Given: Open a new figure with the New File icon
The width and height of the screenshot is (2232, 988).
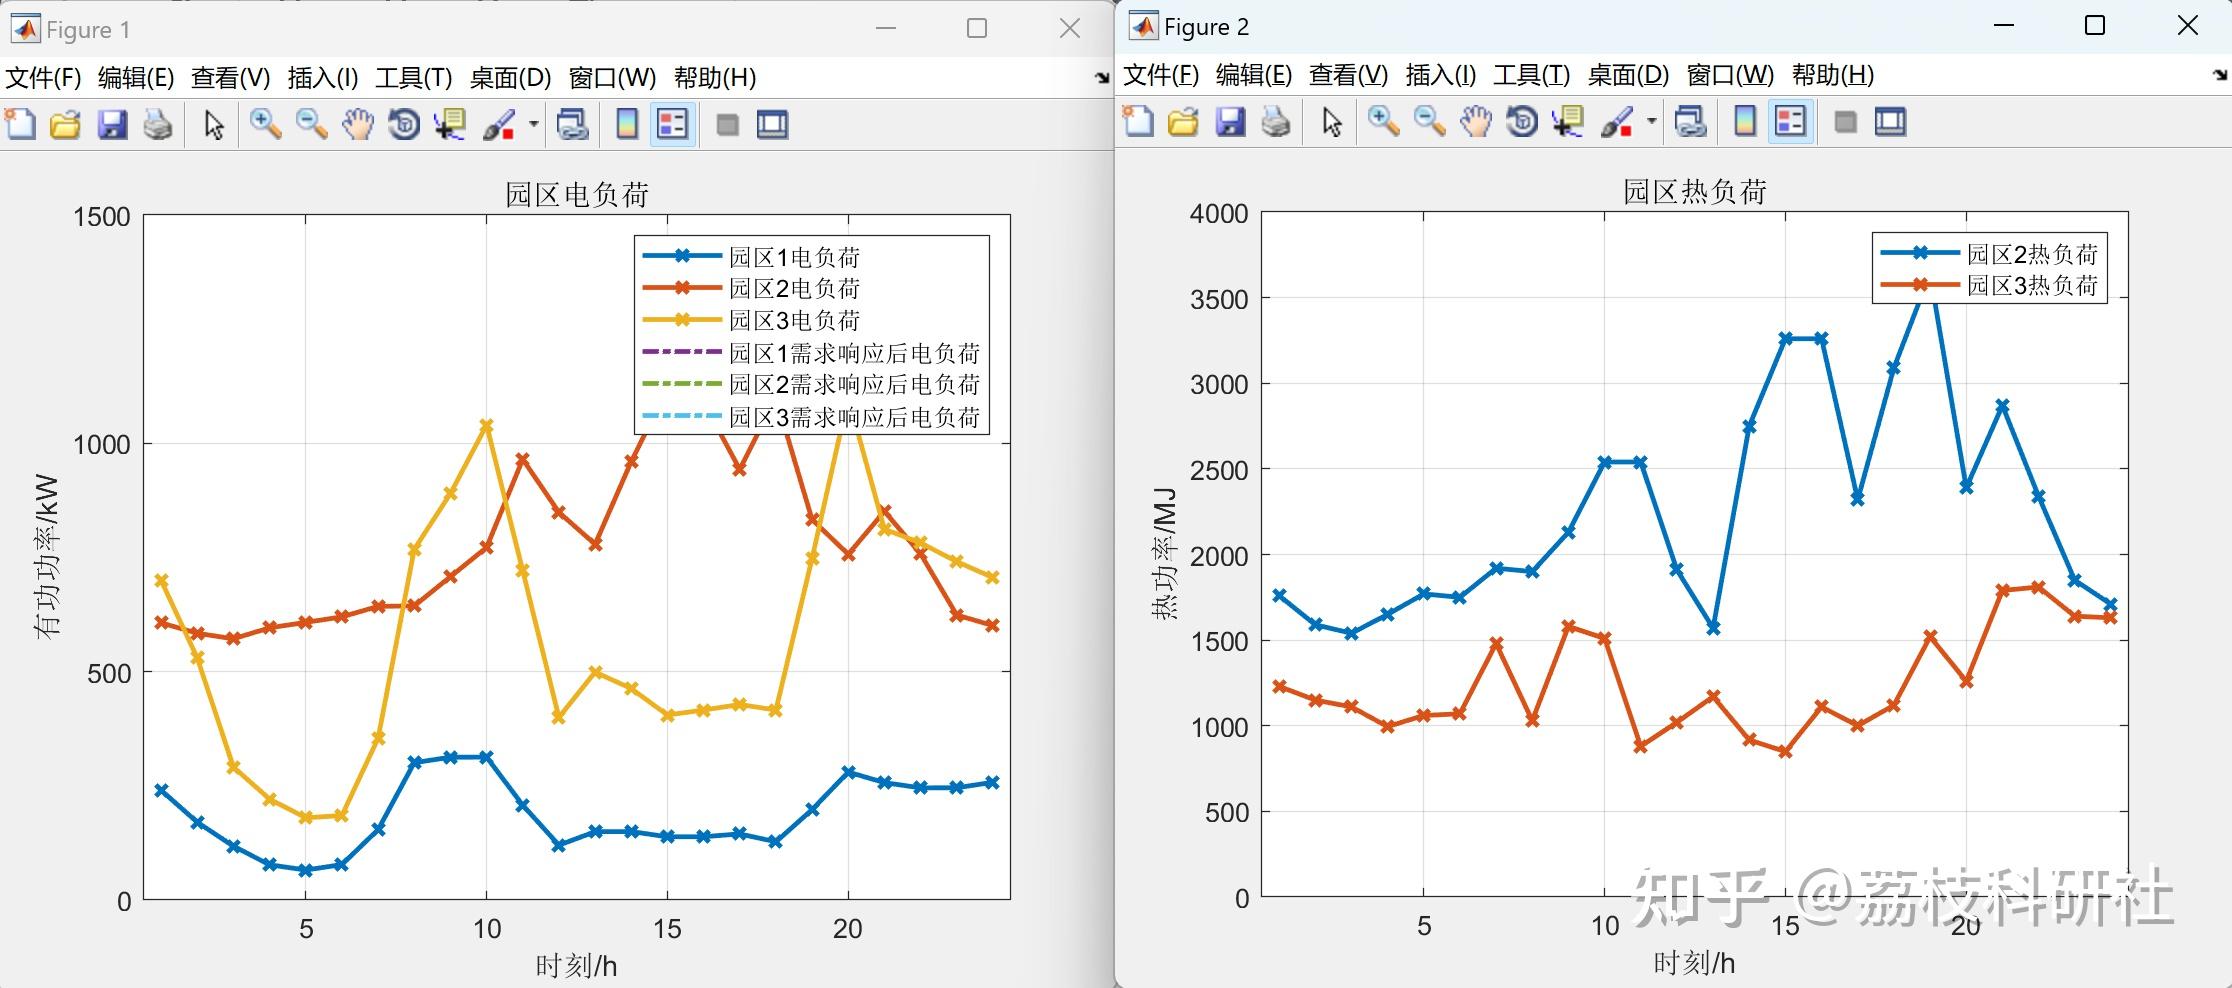Looking at the screenshot, I should click(x=21, y=124).
